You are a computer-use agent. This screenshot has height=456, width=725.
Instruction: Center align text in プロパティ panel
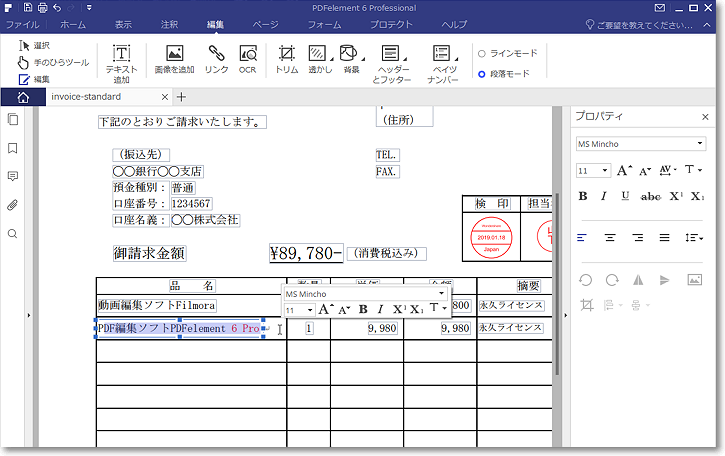click(610, 238)
